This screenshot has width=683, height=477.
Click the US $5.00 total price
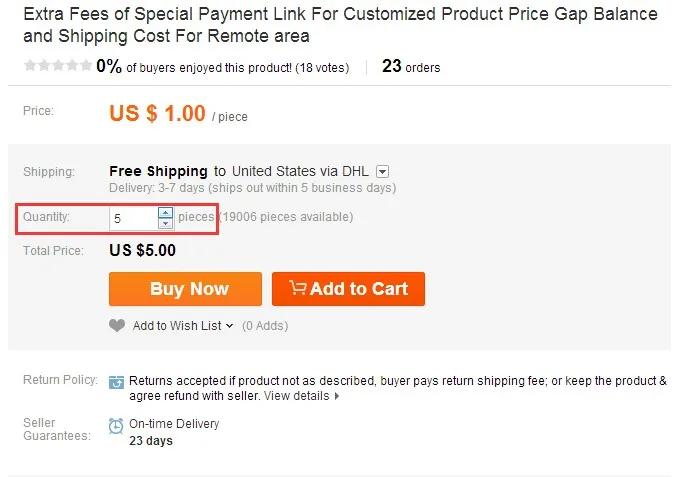[x=142, y=251]
